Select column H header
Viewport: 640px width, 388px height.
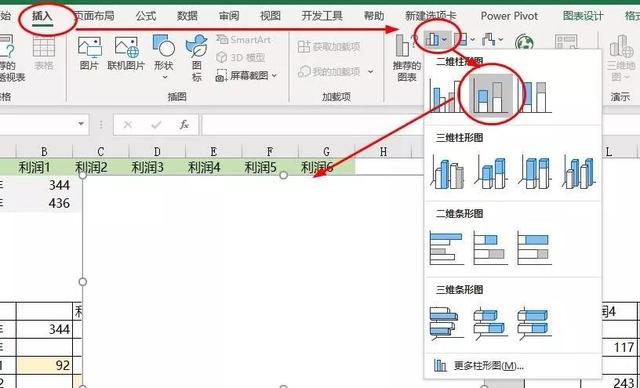[x=383, y=152]
